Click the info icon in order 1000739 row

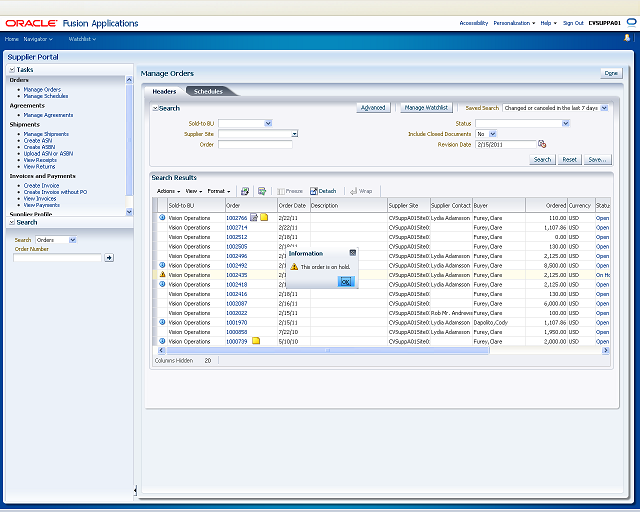point(162,341)
